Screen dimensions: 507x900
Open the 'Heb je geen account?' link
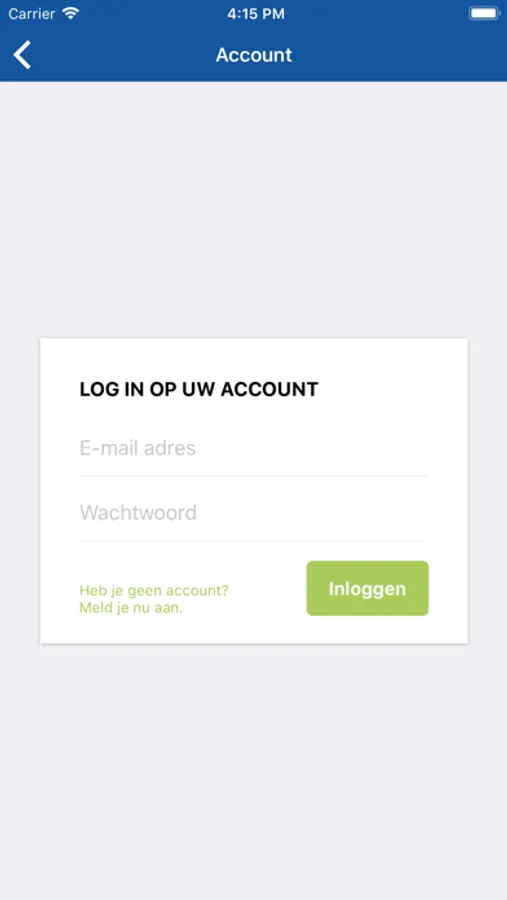(154, 591)
